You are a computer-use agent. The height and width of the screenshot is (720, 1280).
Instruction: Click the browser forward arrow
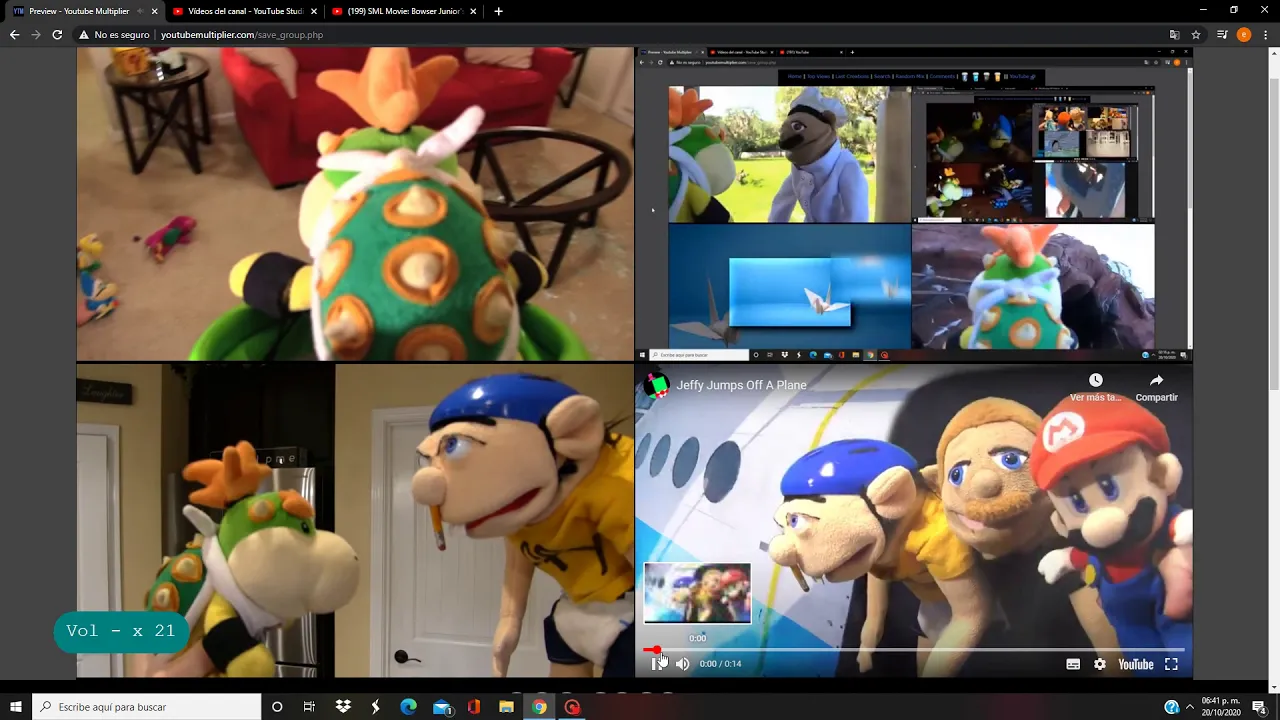(x=36, y=34)
